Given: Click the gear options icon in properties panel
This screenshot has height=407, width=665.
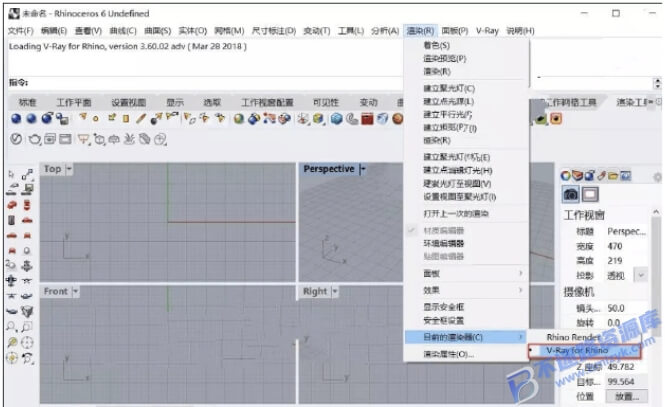Looking at the screenshot, I should coord(657,177).
